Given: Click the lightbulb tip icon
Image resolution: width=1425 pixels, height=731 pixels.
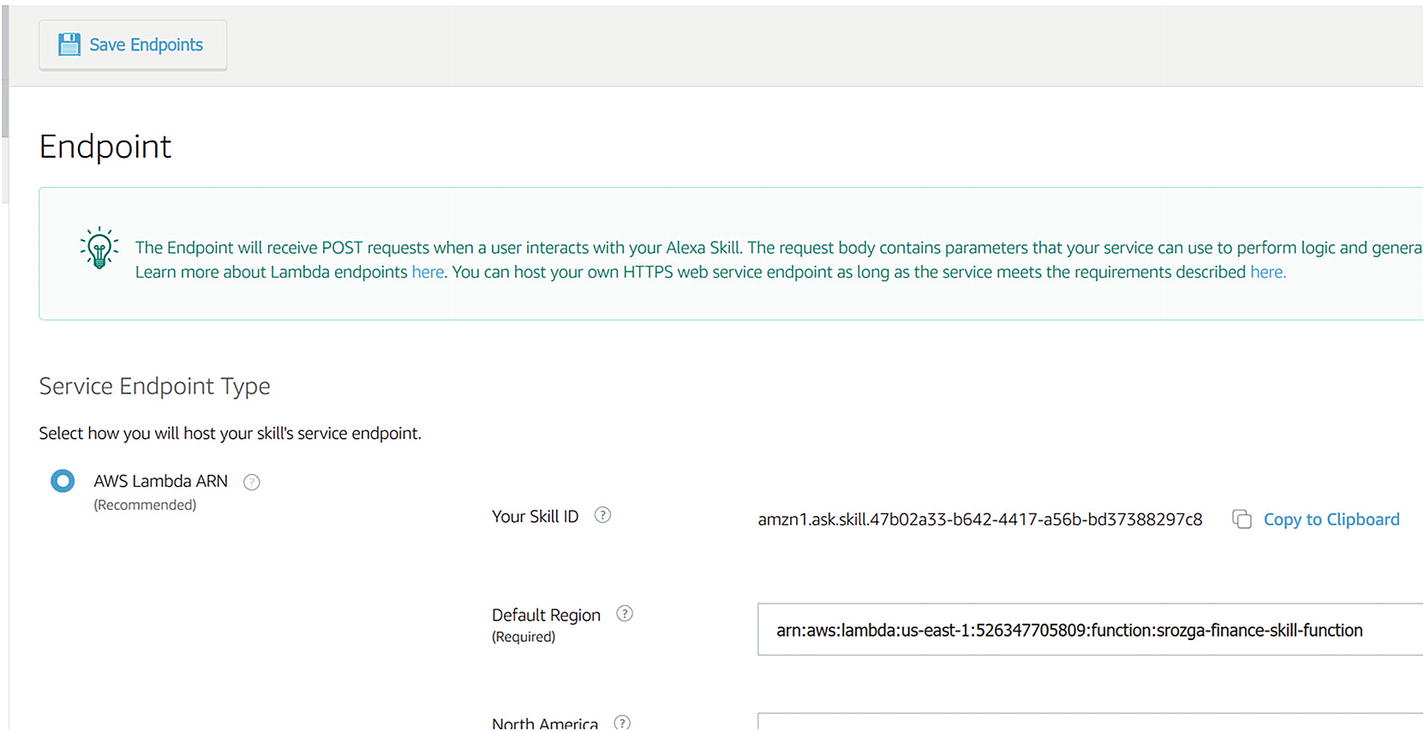Looking at the screenshot, I should [x=99, y=247].
